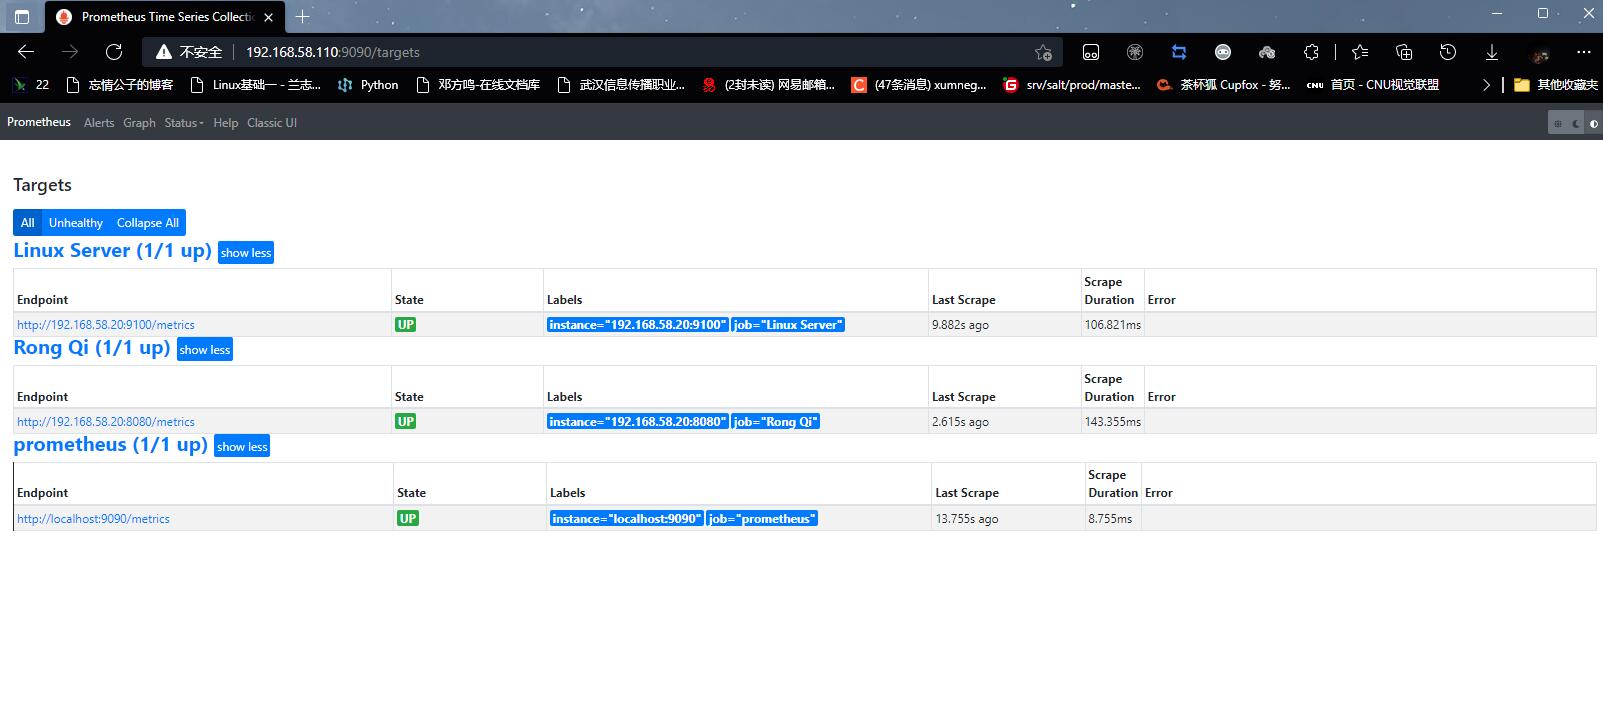Click the 106.821ms scrape duration value
1603x702 pixels.
click(1112, 325)
